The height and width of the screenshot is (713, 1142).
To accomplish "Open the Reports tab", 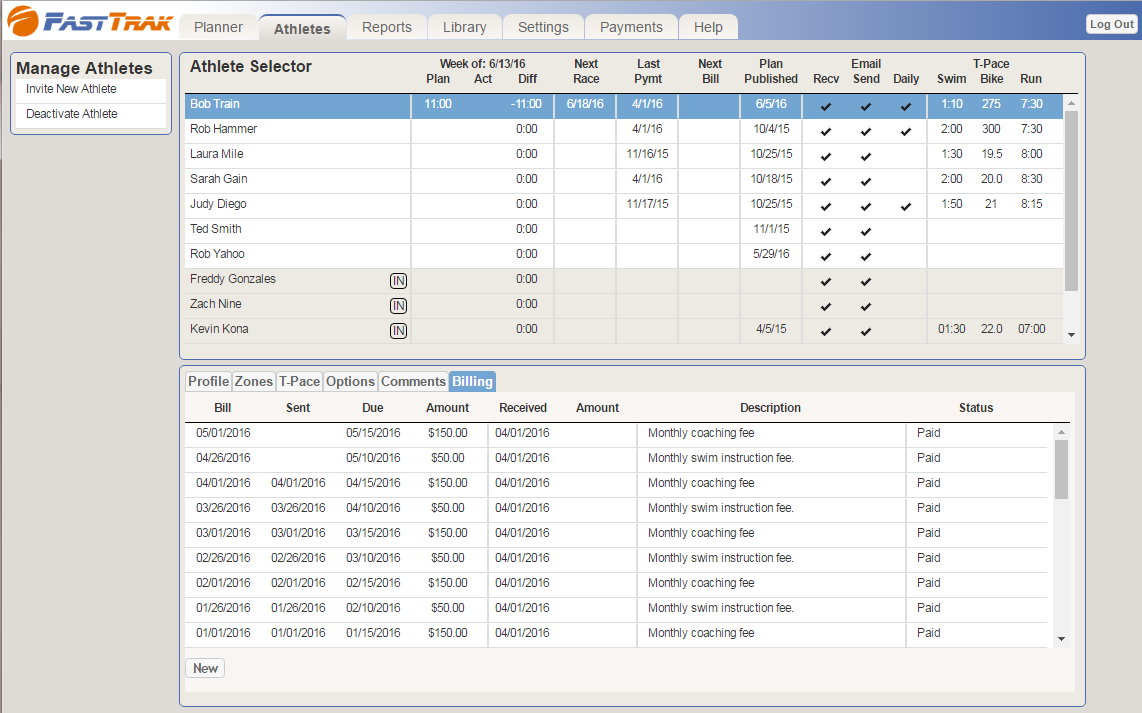I will [x=387, y=27].
